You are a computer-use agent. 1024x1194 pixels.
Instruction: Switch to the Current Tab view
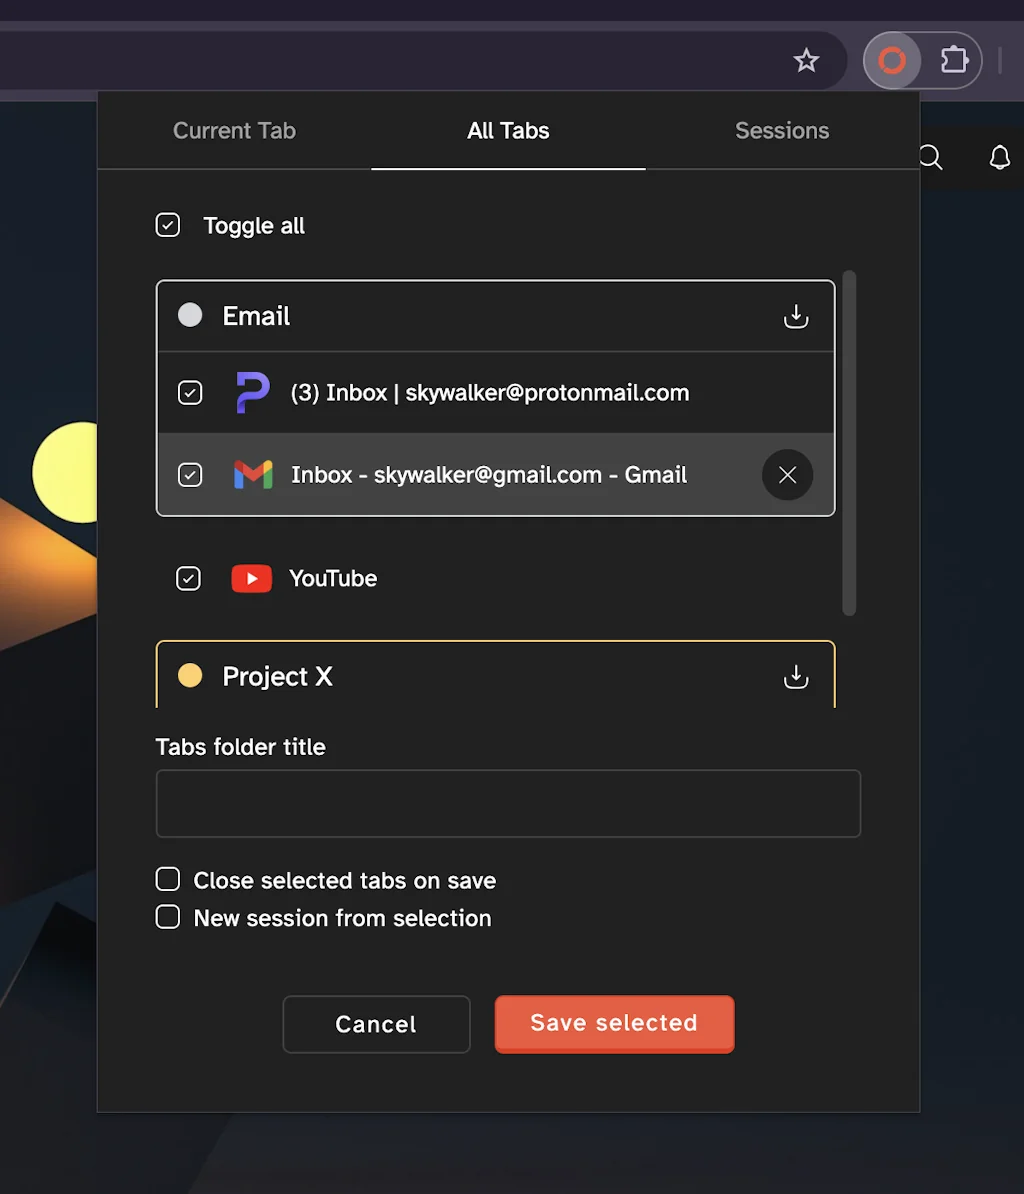(234, 130)
